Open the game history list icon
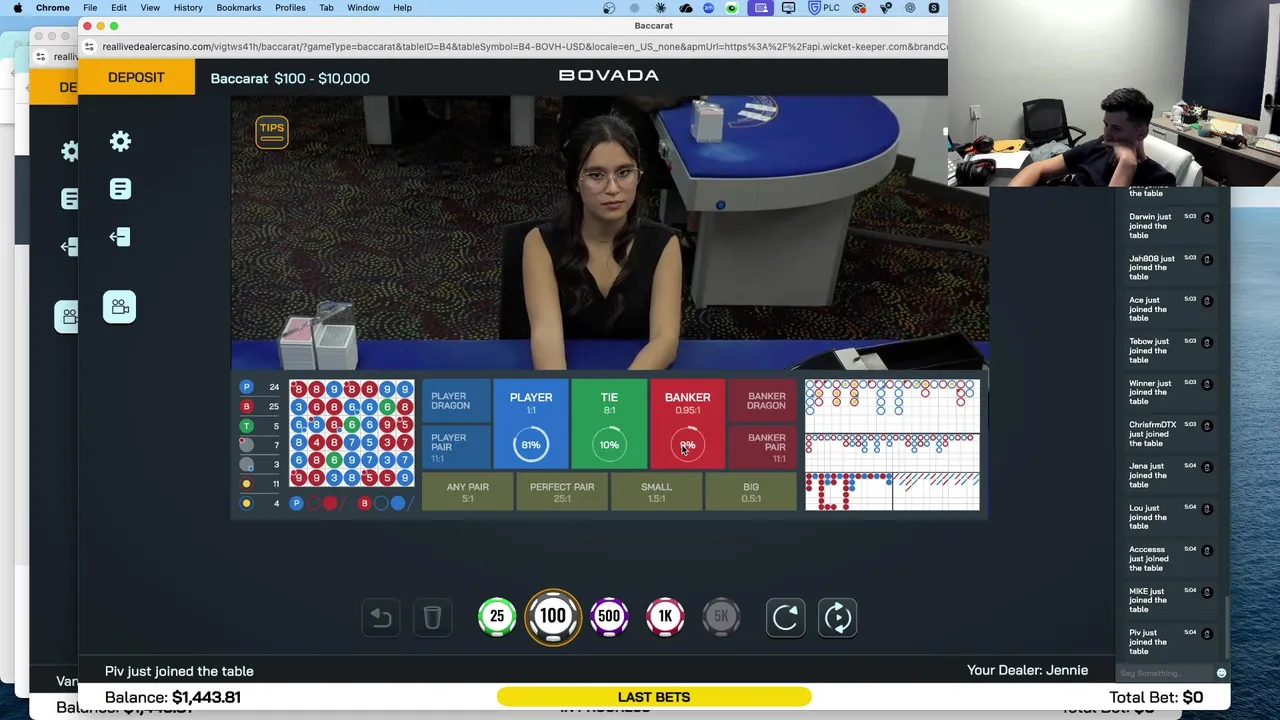 coord(120,189)
